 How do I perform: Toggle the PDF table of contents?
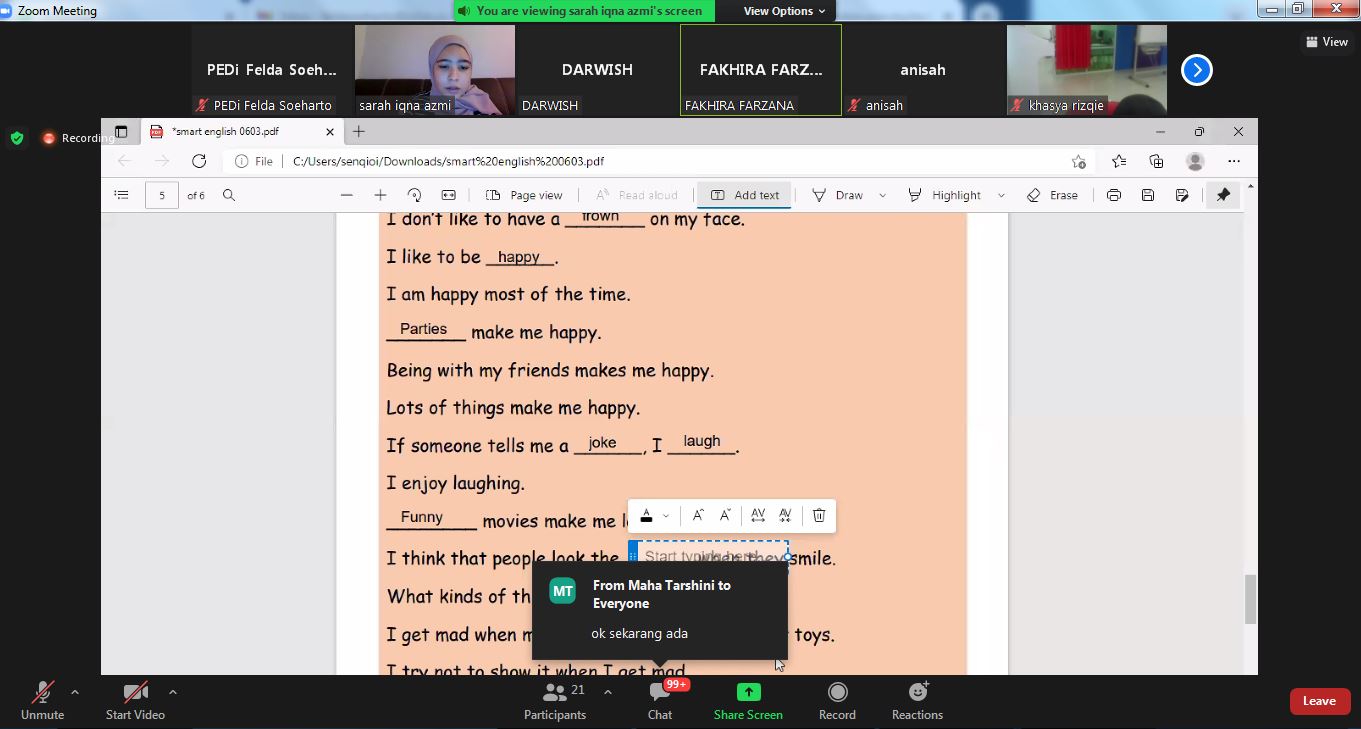[x=121, y=195]
